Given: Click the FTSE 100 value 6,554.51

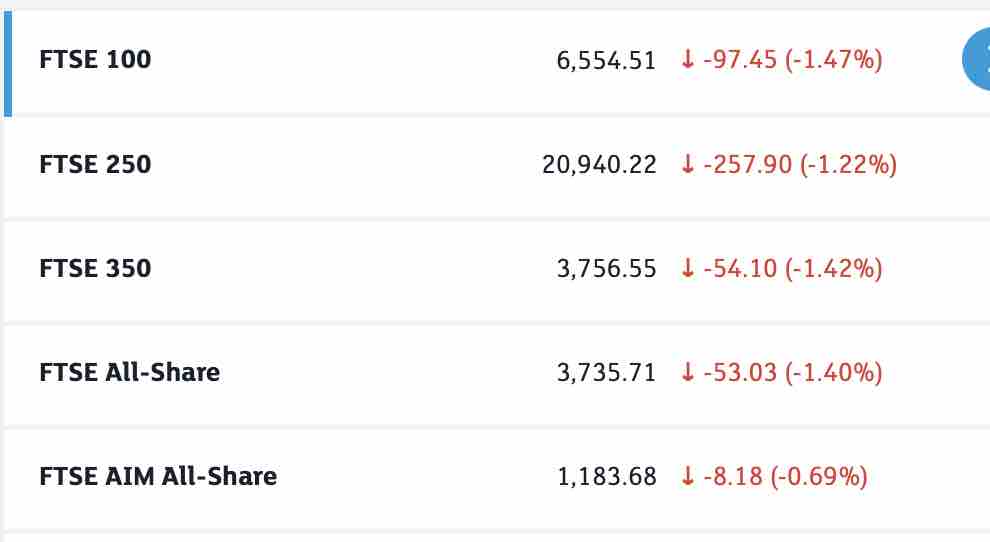Looking at the screenshot, I should click(606, 61).
